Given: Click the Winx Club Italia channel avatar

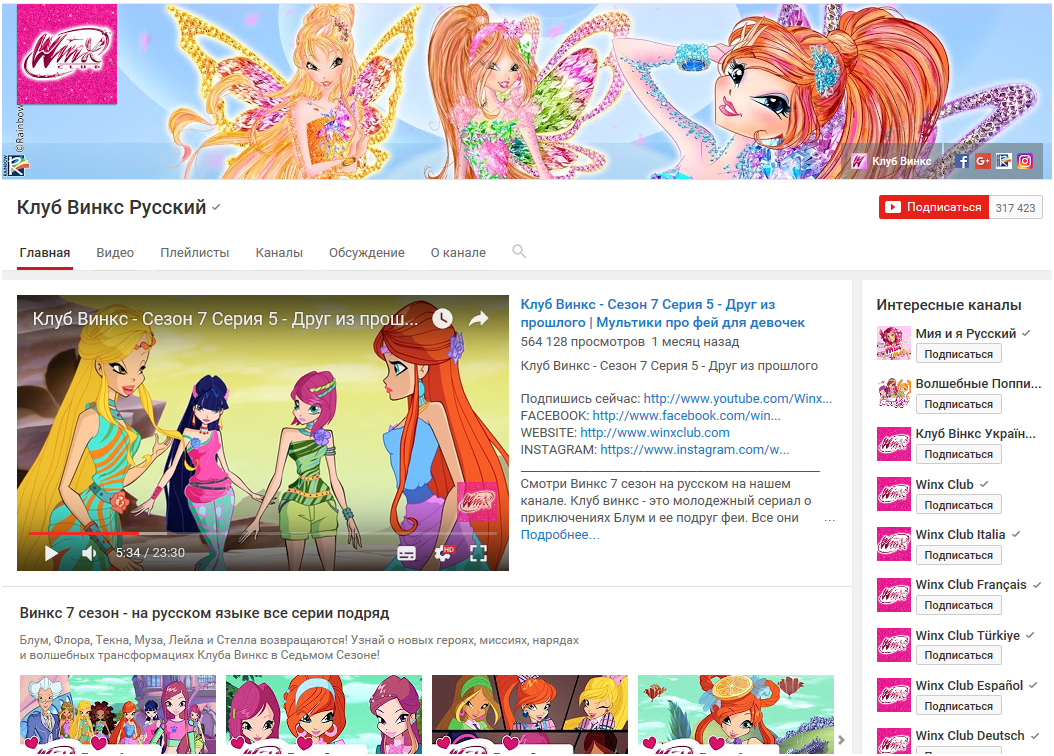Looking at the screenshot, I should click(x=893, y=544).
